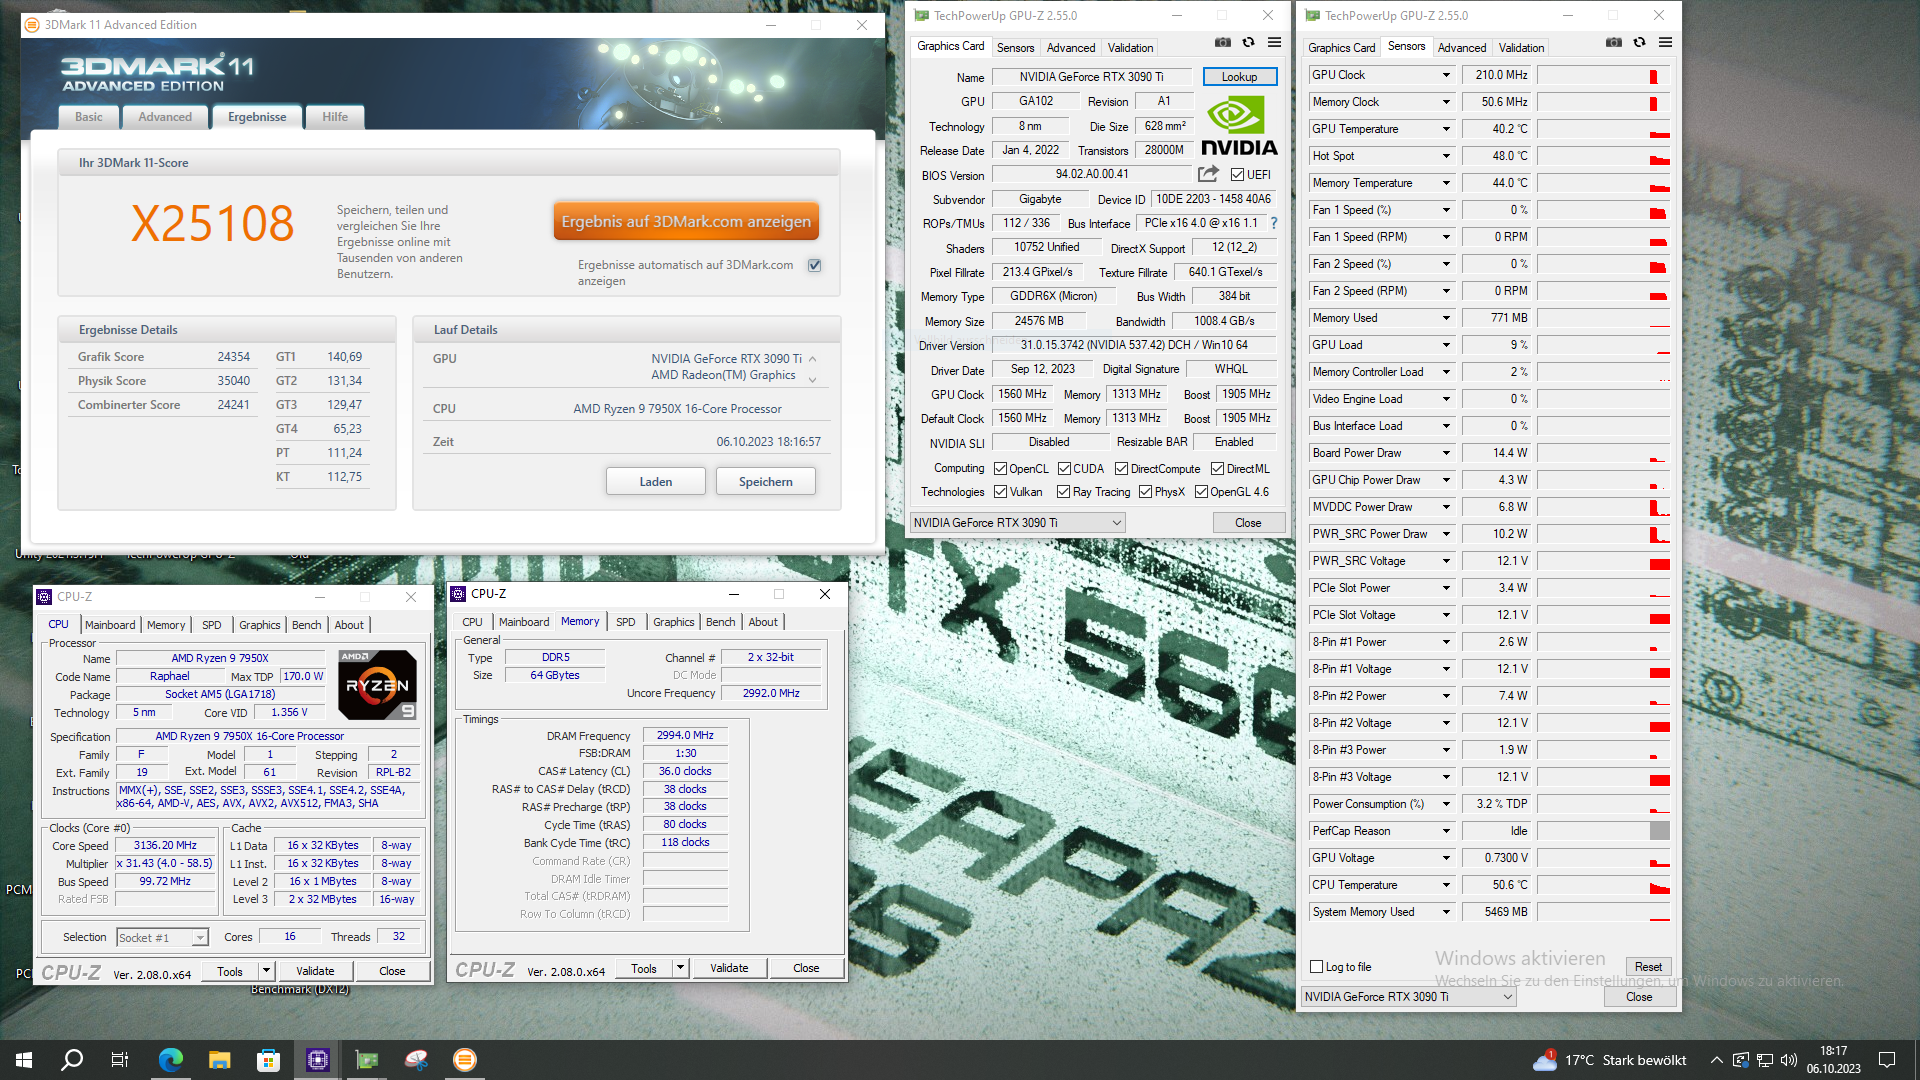Click the GPU Clock sensor graph

1604,75
